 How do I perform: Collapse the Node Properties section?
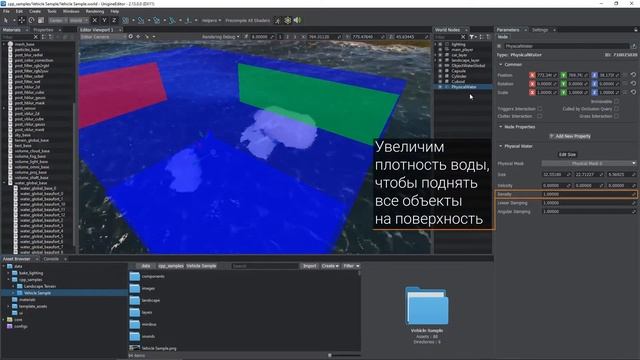pyautogui.click(x=501, y=127)
